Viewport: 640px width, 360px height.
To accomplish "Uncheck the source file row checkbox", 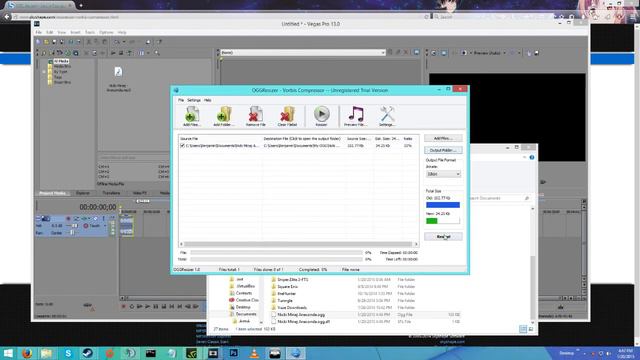I will pos(182,145).
